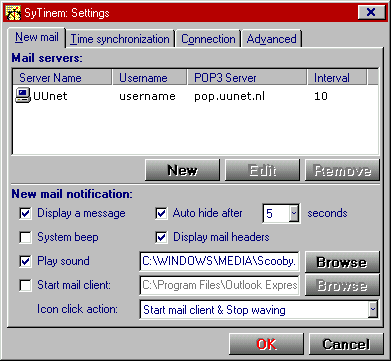Click the Interval column header
Viewport: 391px width, 361px height.
point(337,77)
